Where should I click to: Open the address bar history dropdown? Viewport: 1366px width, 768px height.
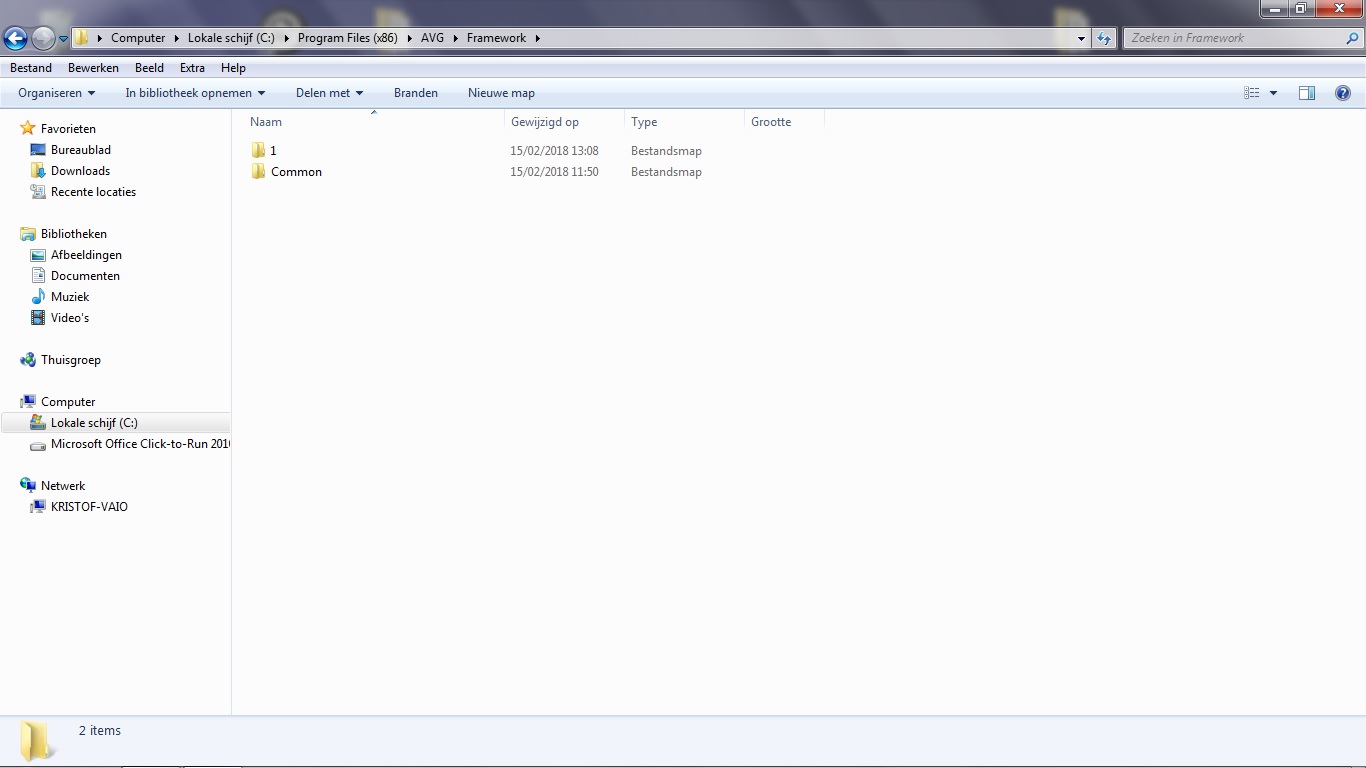[x=1082, y=38]
